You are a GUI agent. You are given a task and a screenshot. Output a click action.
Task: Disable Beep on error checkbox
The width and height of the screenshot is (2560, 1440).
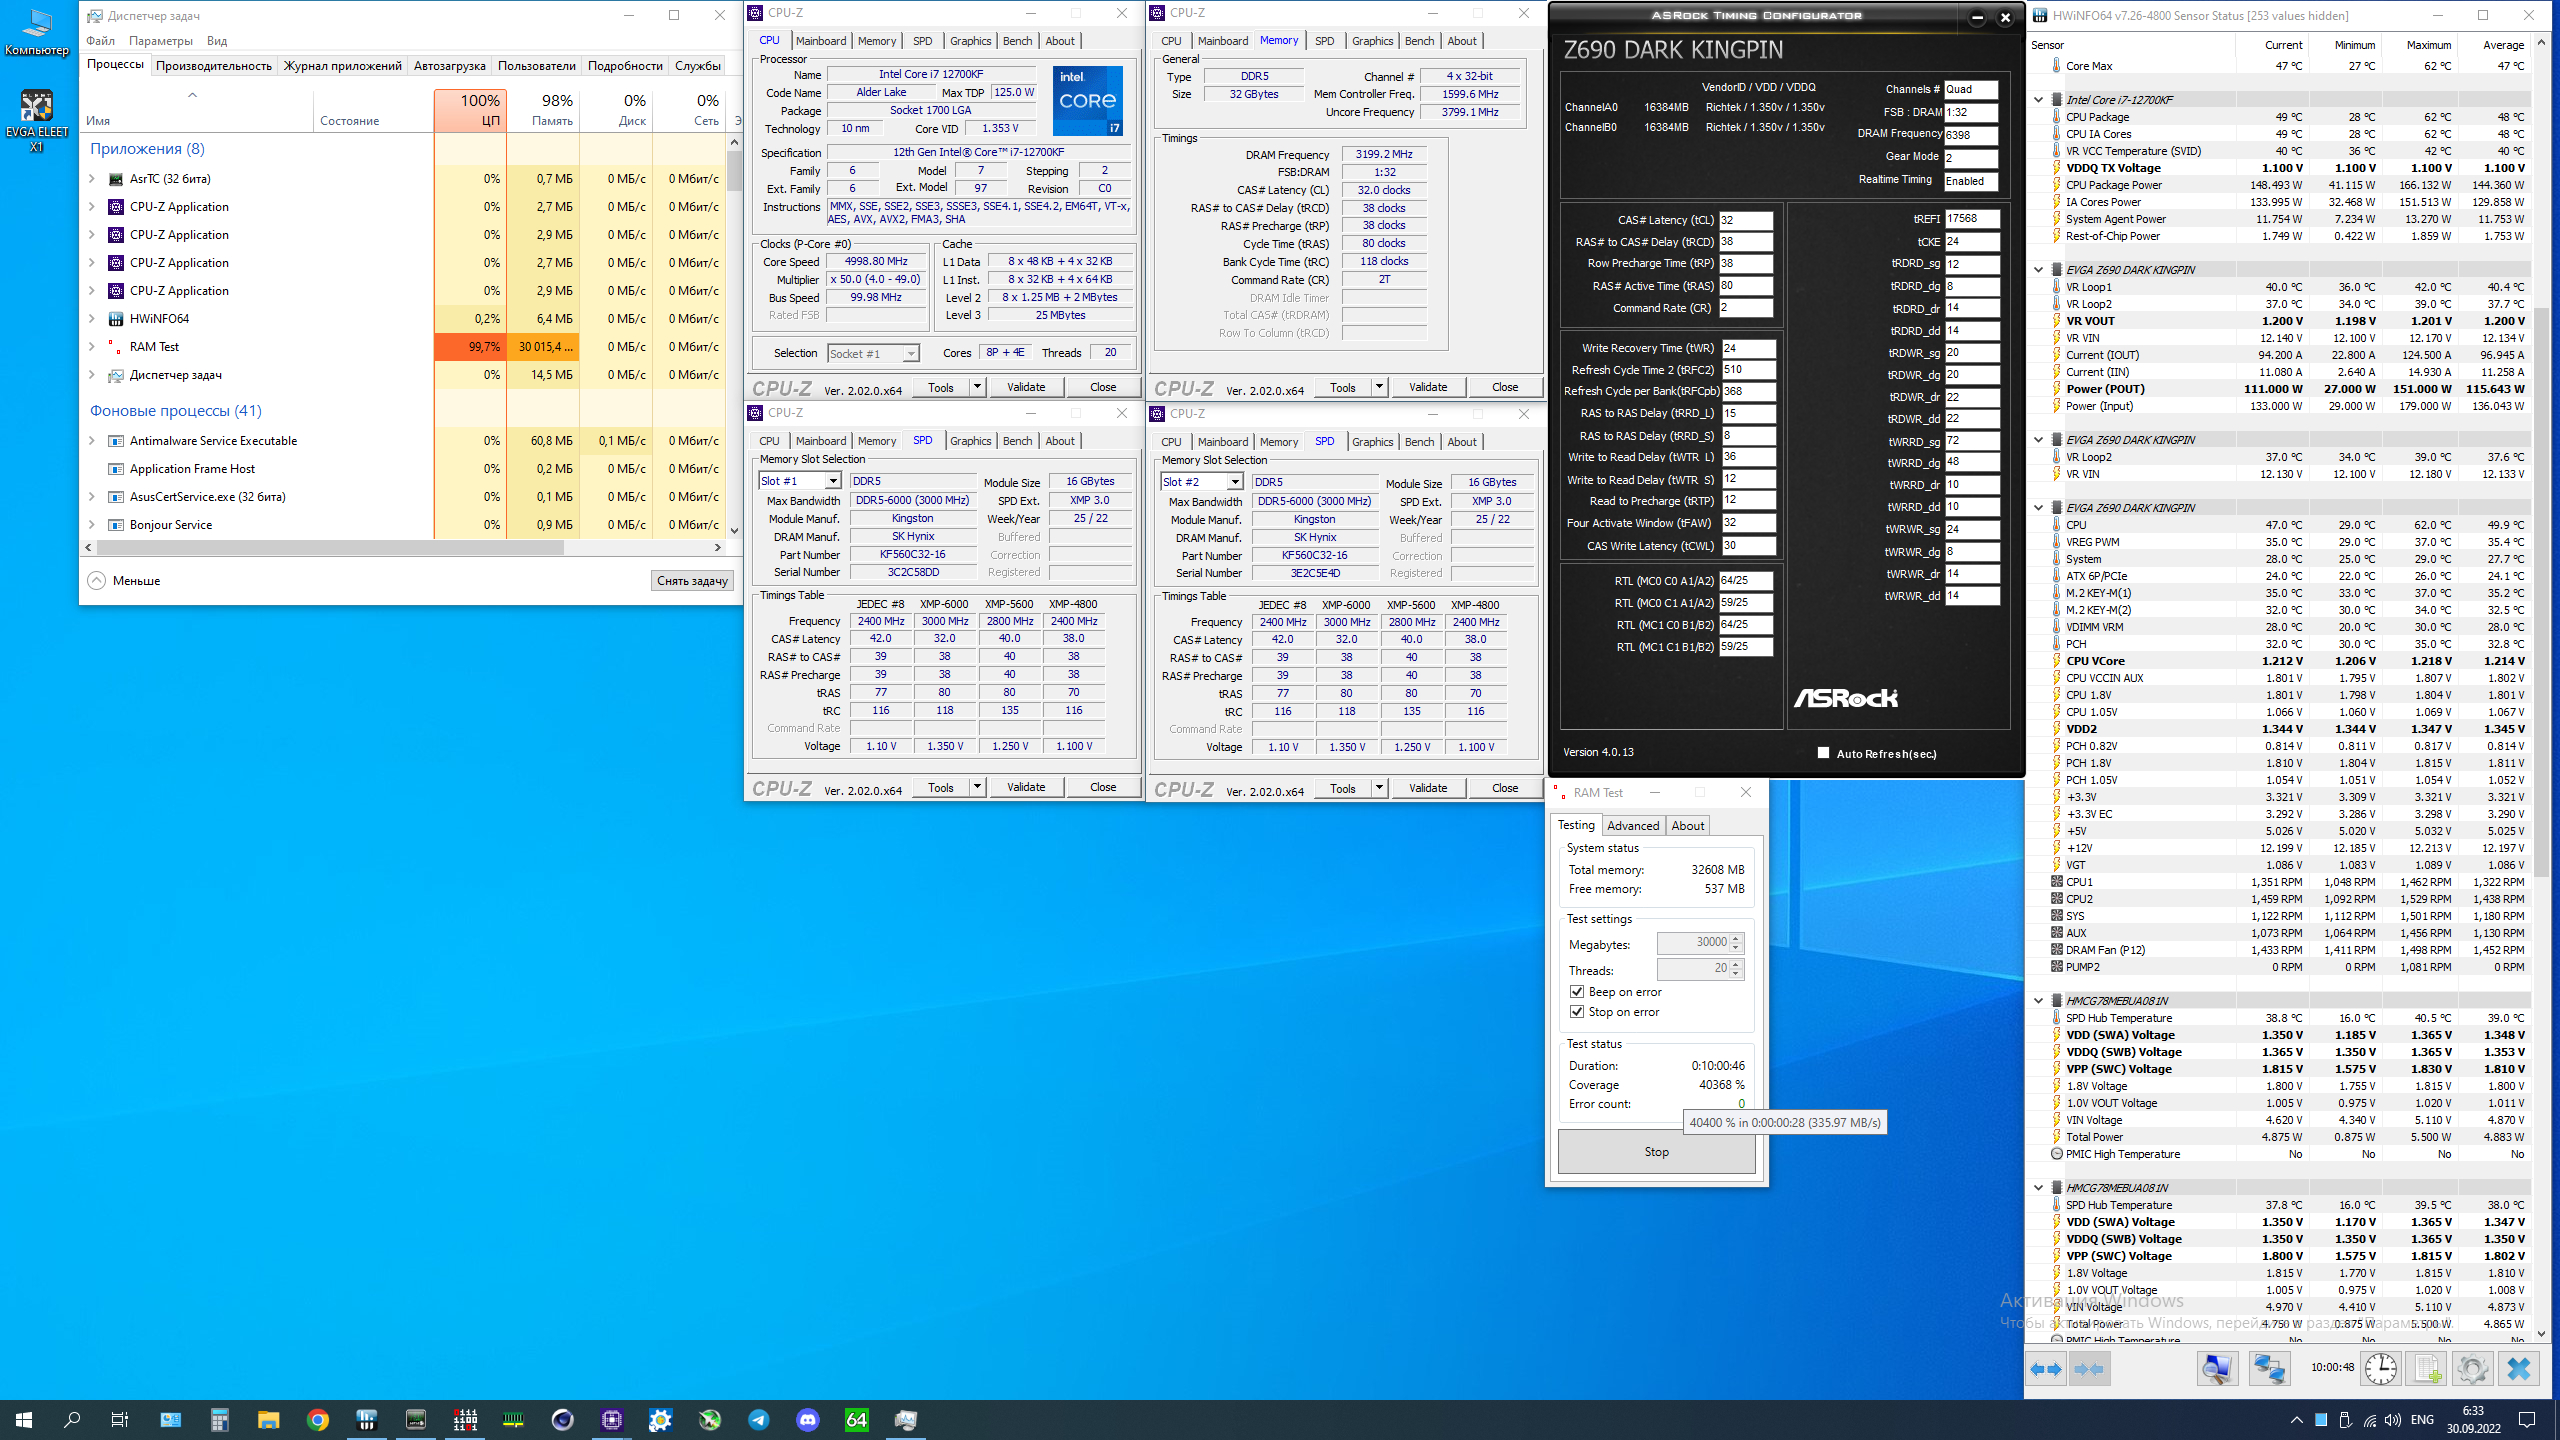(1577, 992)
